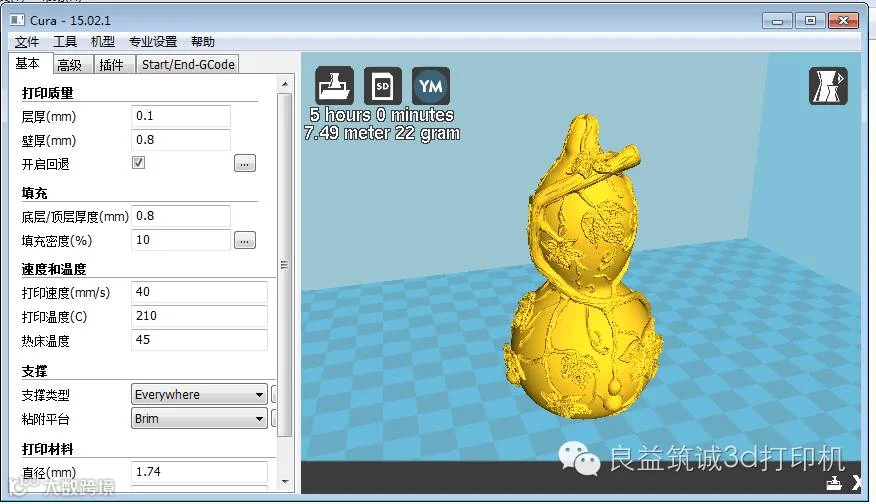Click the SD card save icon
Viewport: 876px width, 504px height.
click(383, 86)
